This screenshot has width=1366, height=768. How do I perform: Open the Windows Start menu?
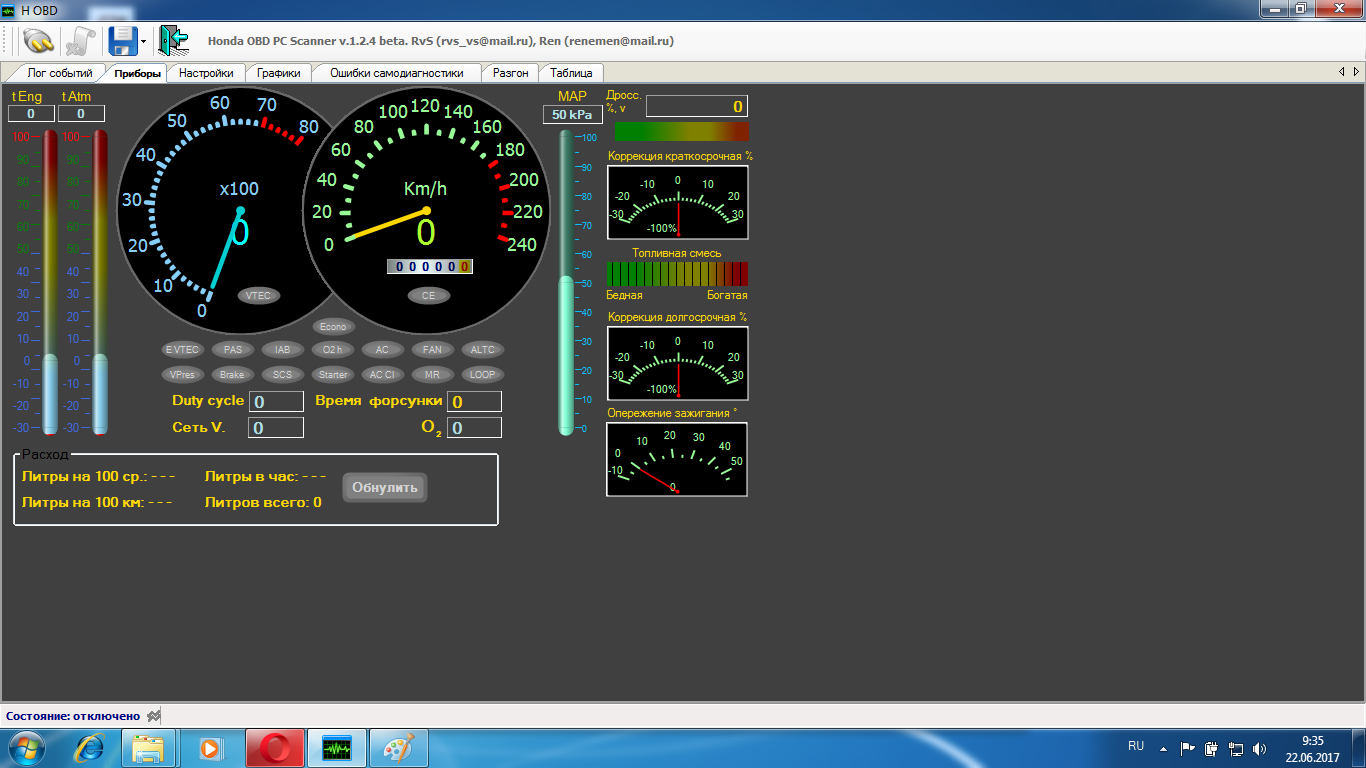tap(27, 748)
